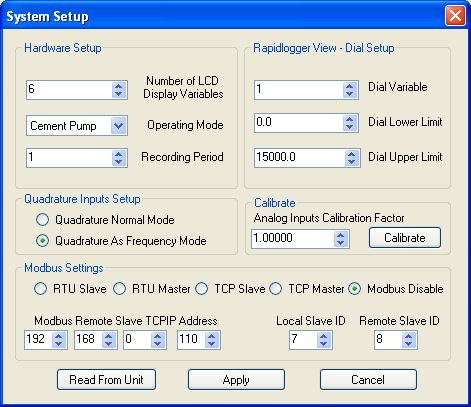
Task: Select the Modbus Disable radio button
Action: (355, 289)
